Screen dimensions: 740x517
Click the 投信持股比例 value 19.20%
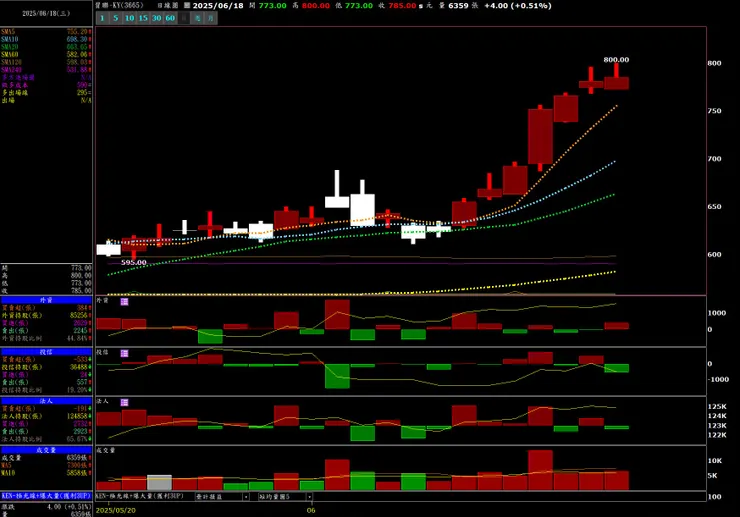[79, 390]
